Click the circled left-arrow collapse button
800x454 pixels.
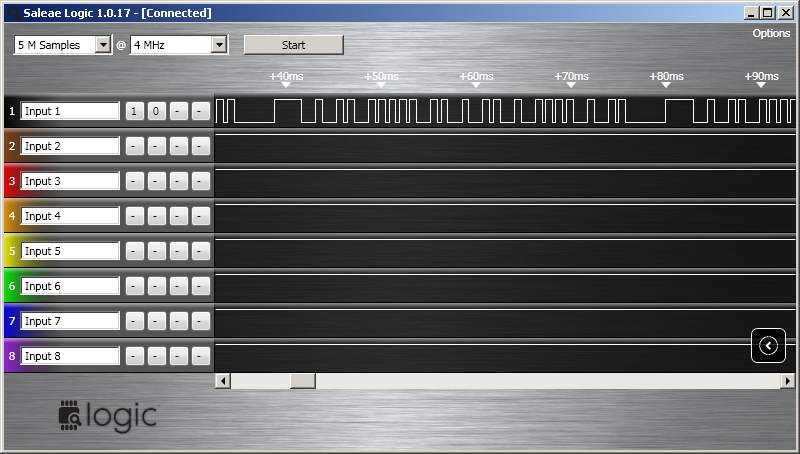(x=768, y=345)
